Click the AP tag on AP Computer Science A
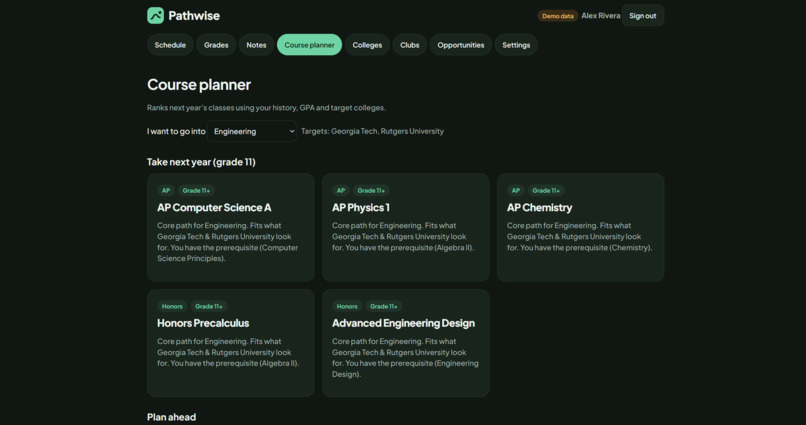 click(x=166, y=191)
